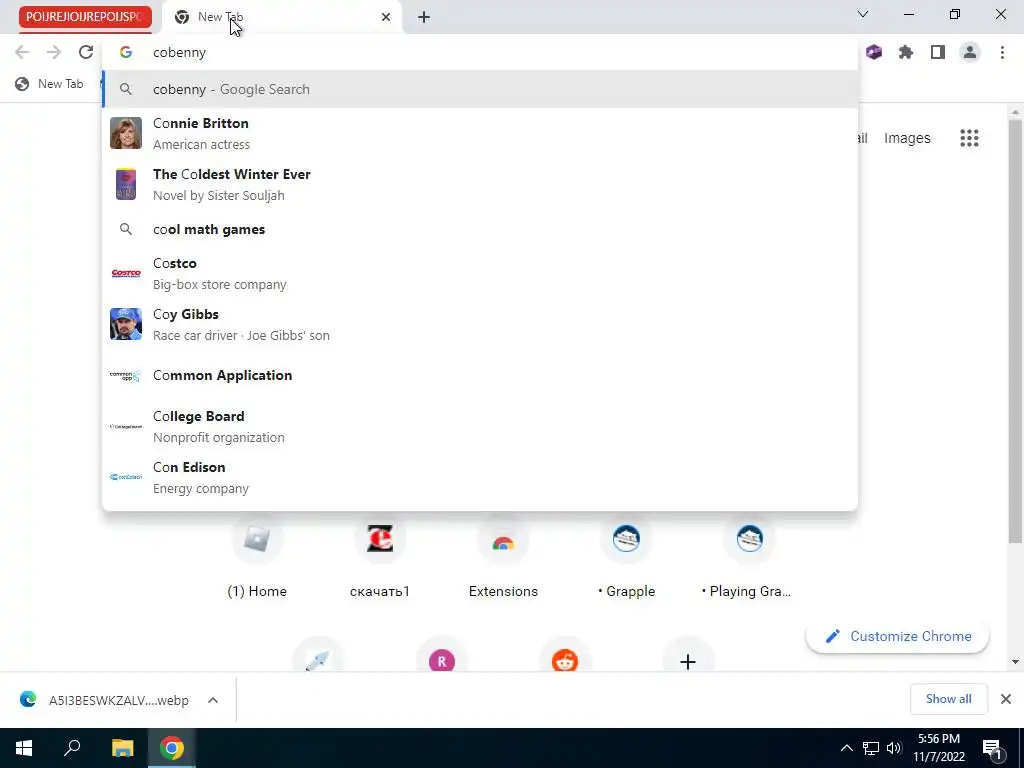The image size is (1024, 768).
Task: Open the Google apps grid
Action: [x=969, y=138]
